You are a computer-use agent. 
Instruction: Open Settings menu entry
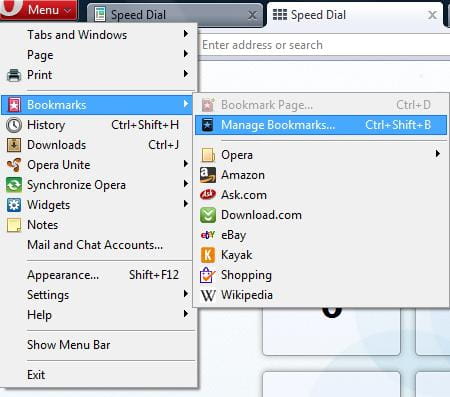click(98, 295)
